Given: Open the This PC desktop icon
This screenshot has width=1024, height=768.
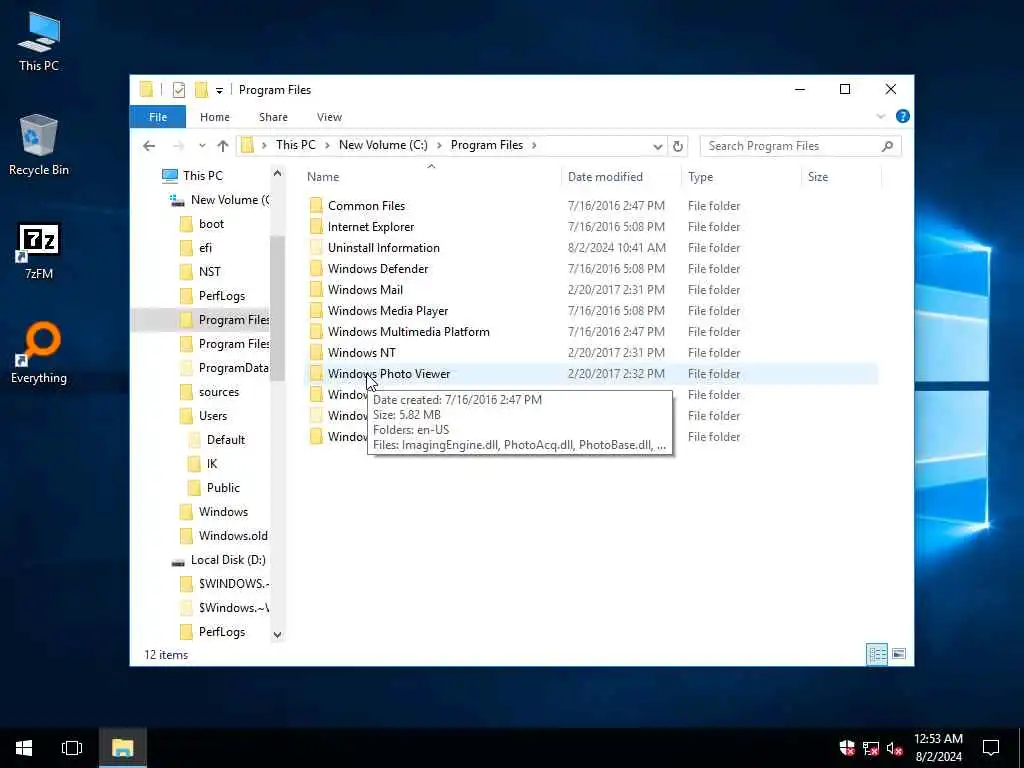Looking at the screenshot, I should point(39,42).
